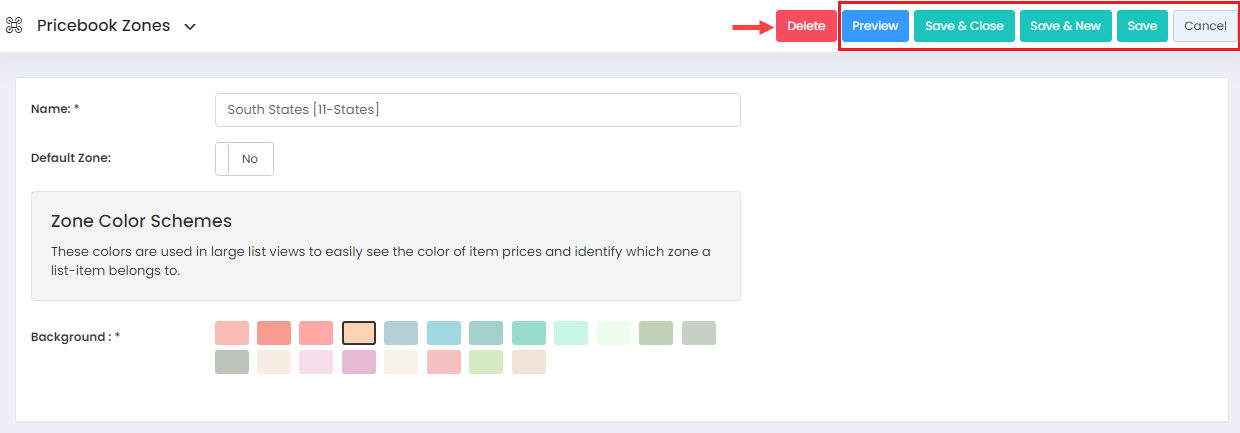The image size is (1240, 433).
Task: Choose the light blue-gray background swatch
Action: pyautogui.click(x=401, y=333)
